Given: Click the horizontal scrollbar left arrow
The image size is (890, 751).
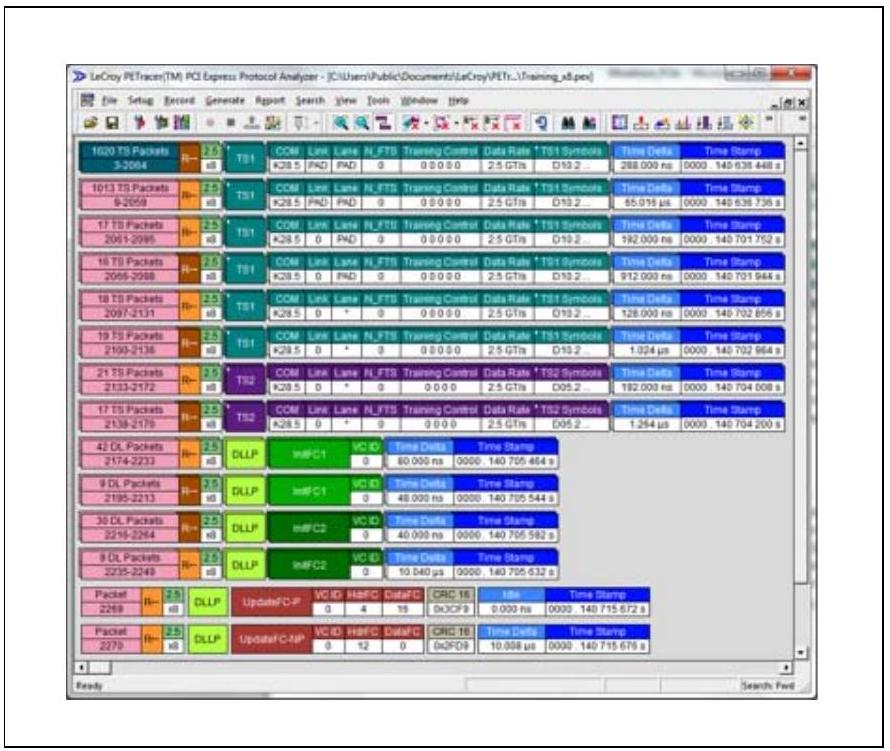Looking at the screenshot, I should pos(82,668).
